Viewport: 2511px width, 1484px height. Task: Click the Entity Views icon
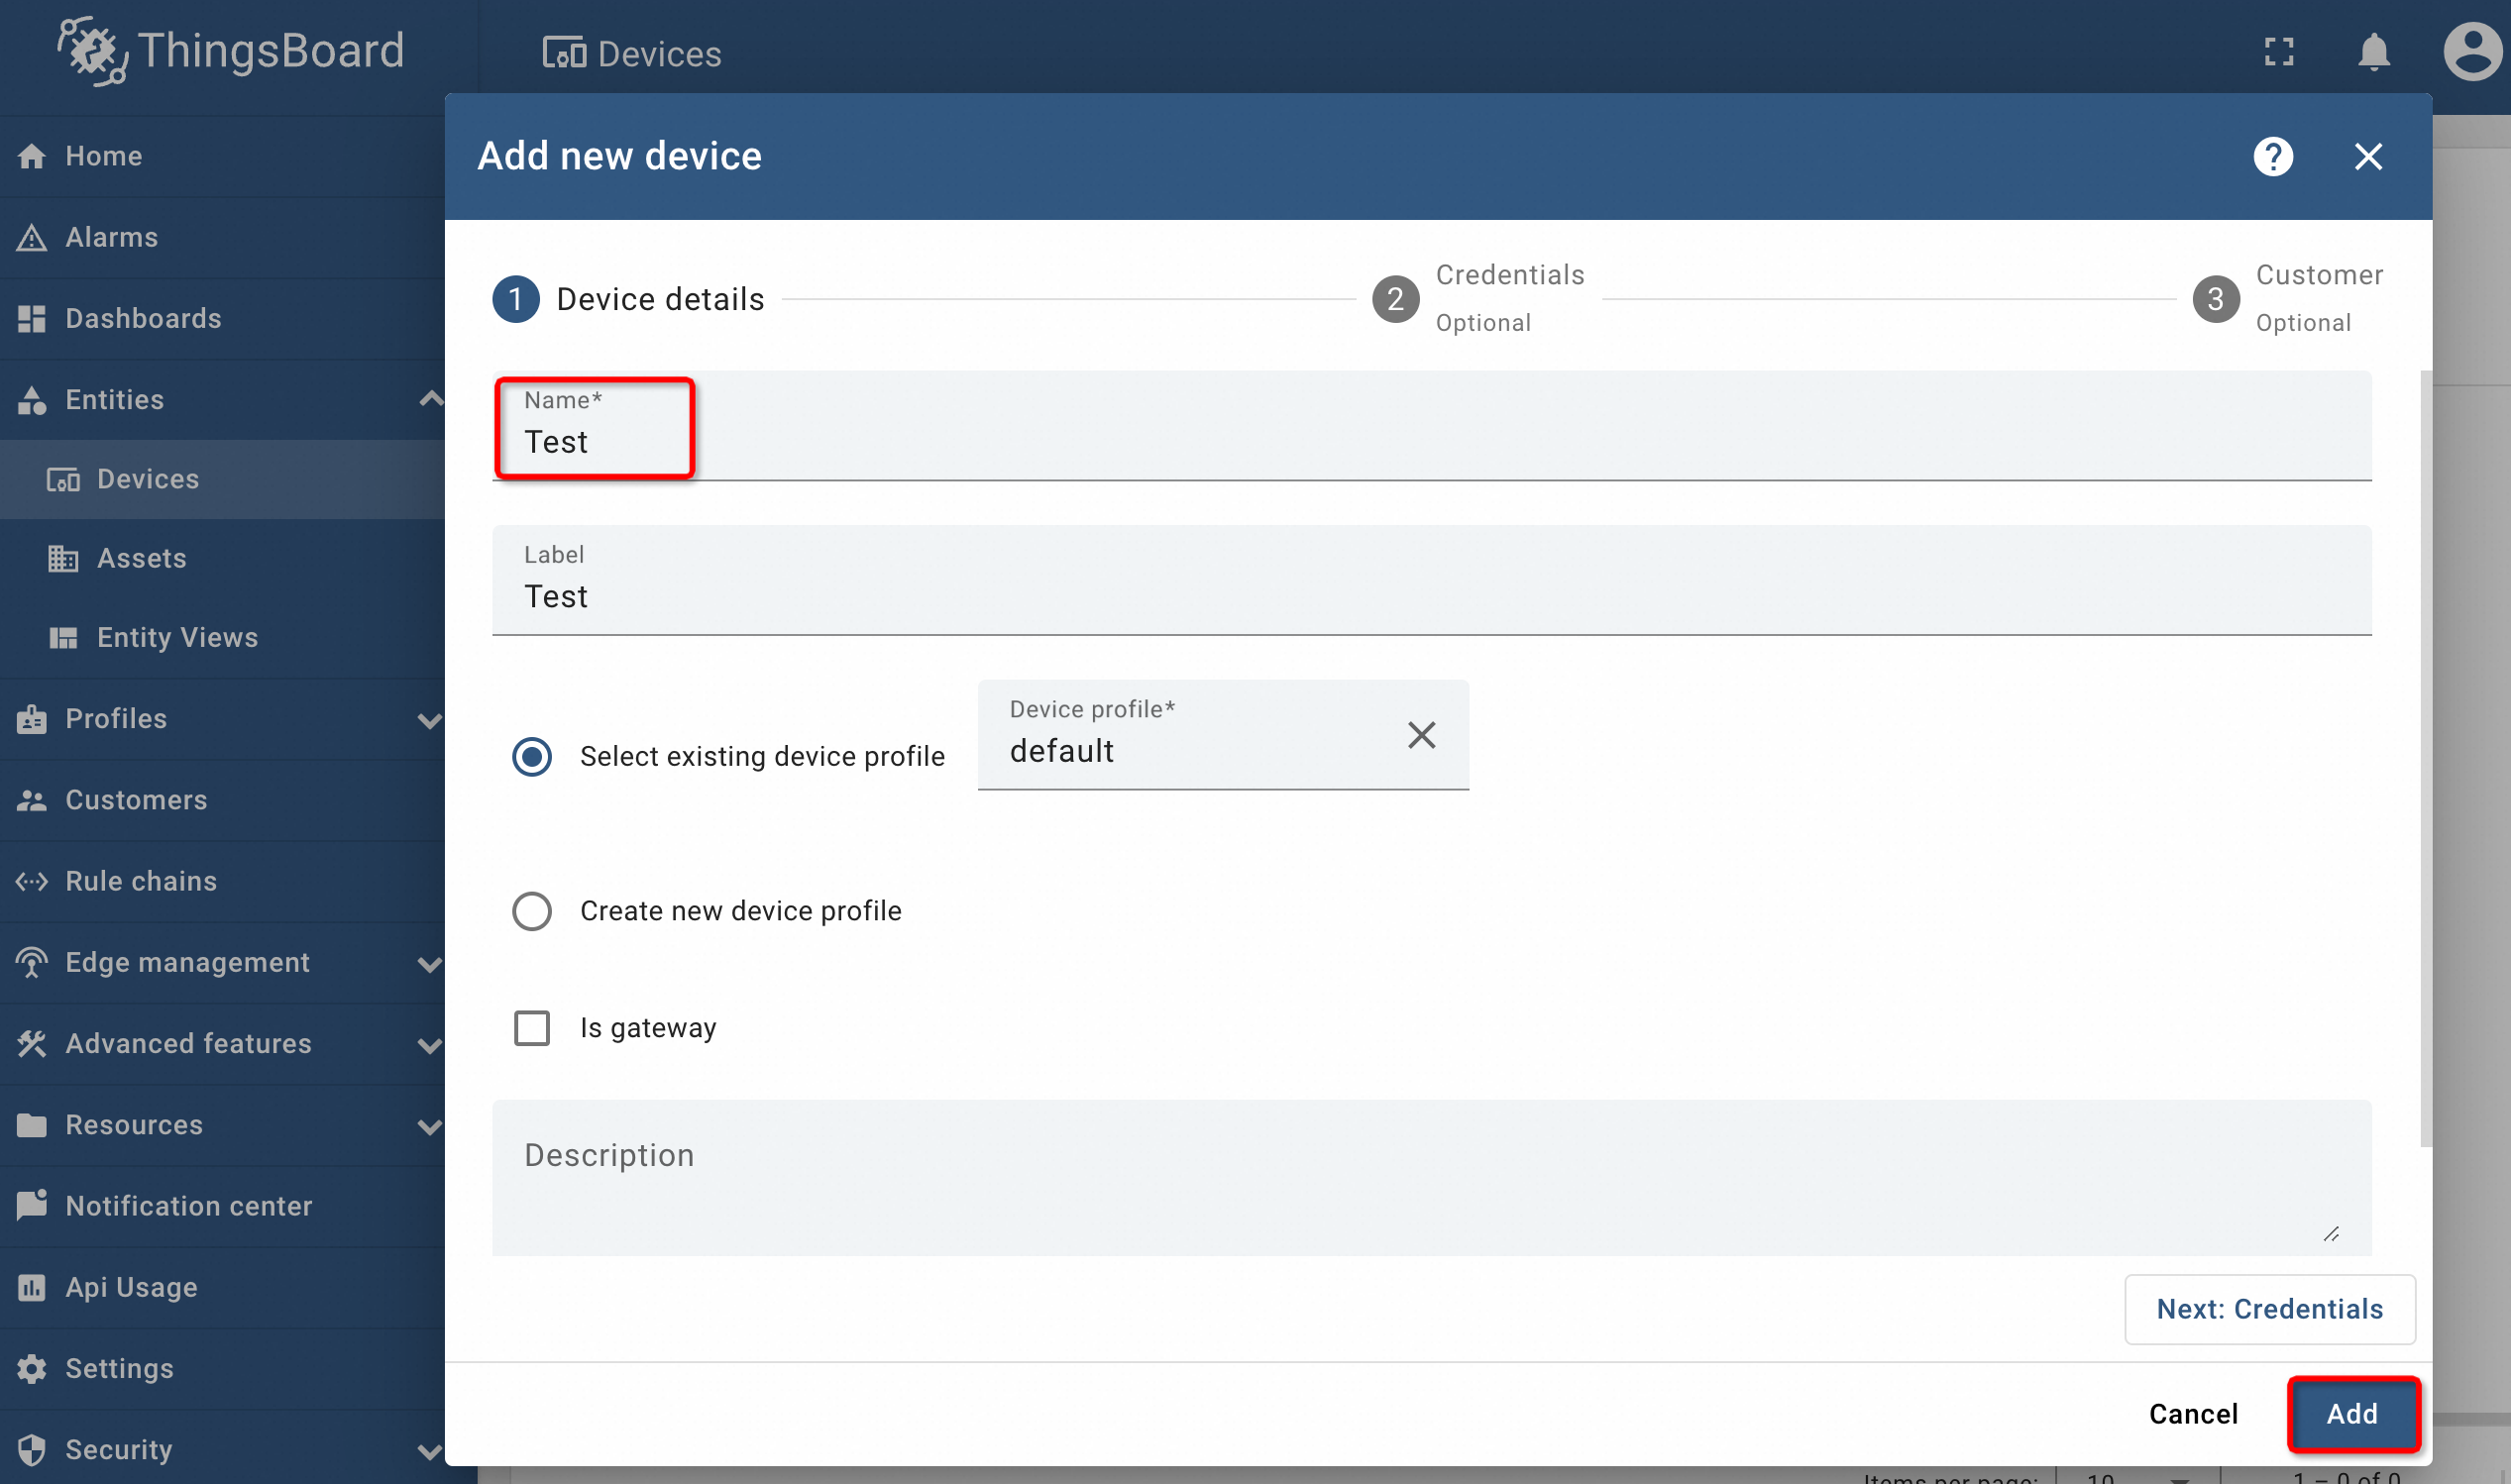(x=63, y=638)
